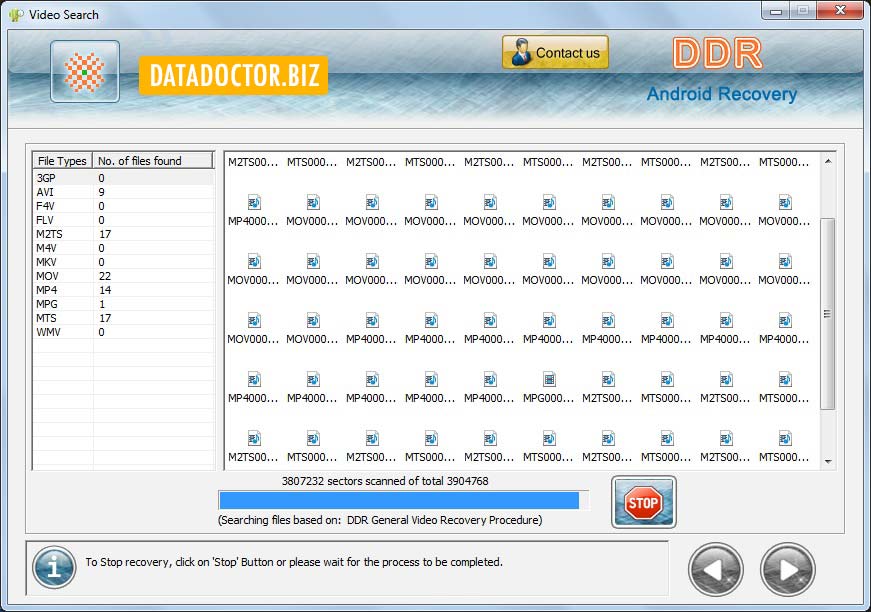Open the DATADOCTOR.BIZ banner
This screenshot has width=871, height=612.
[233, 75]
